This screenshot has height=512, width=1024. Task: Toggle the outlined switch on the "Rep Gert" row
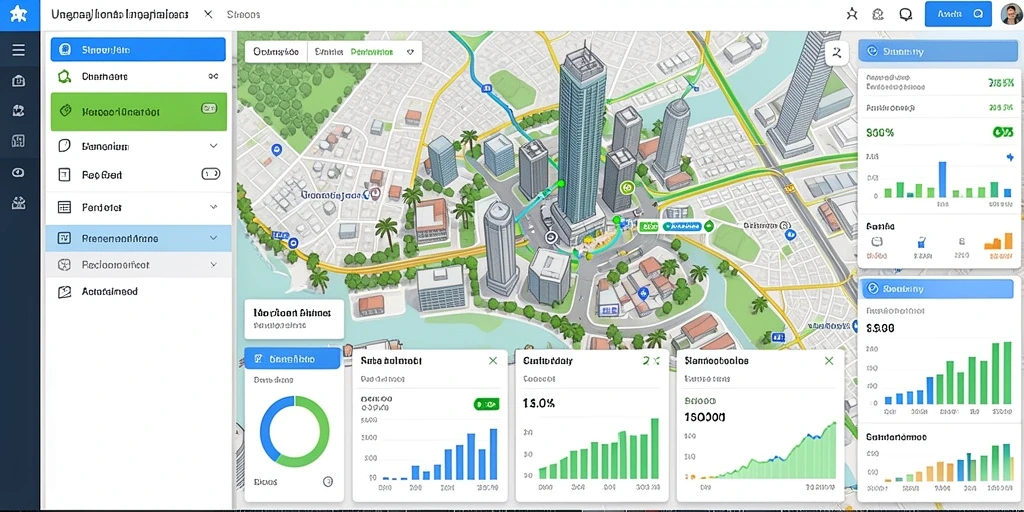coord(210,174)
